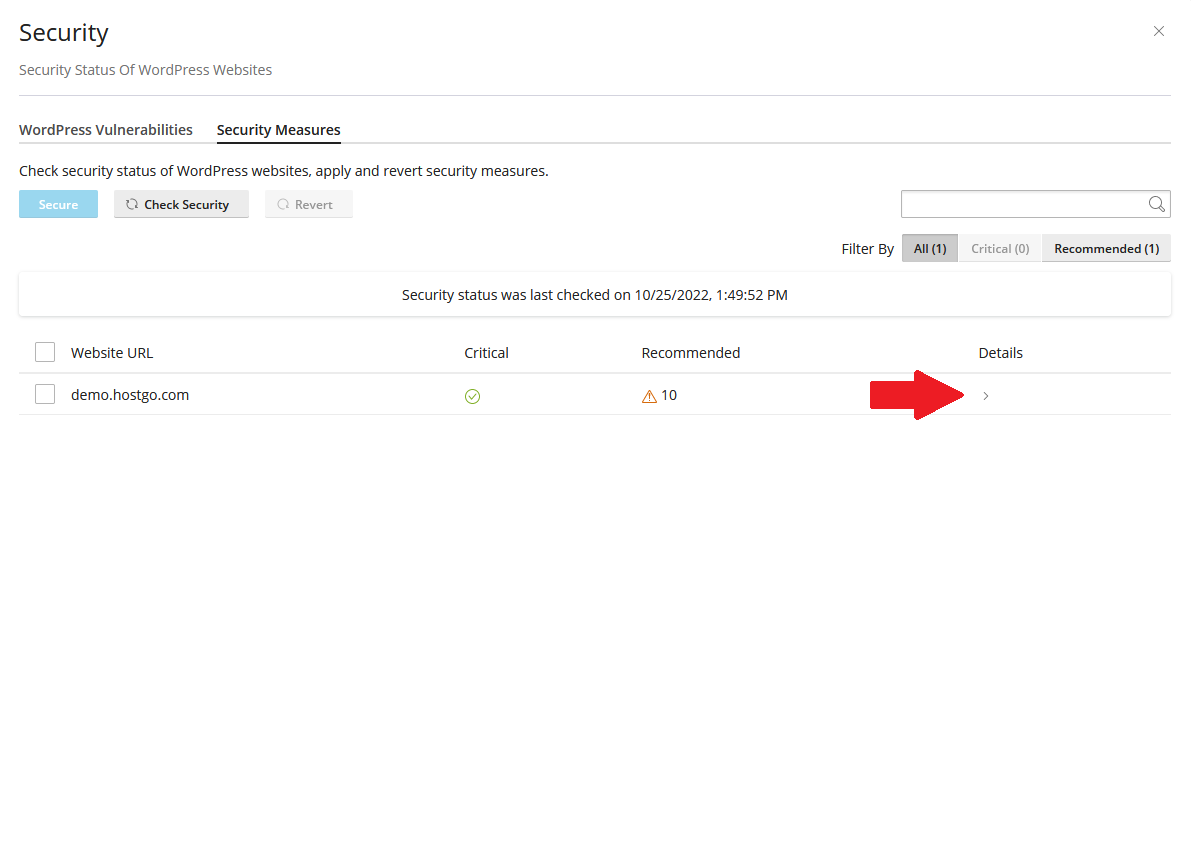Click the Website URL column header
The width and height of the screenshot is (1191, 848).
click(112, 353)
